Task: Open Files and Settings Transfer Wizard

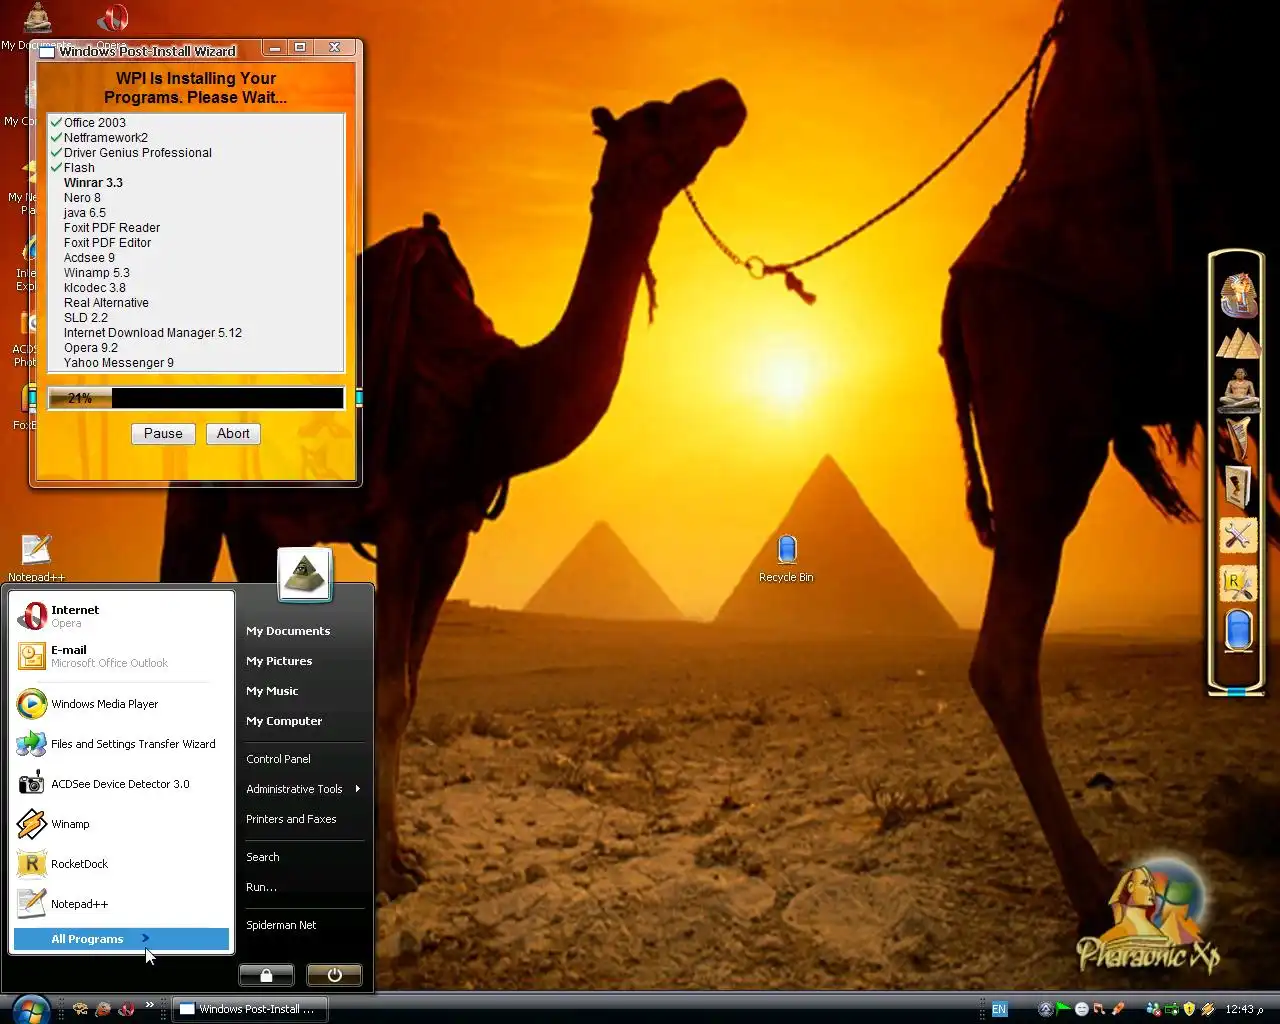Action: [122, 744]
